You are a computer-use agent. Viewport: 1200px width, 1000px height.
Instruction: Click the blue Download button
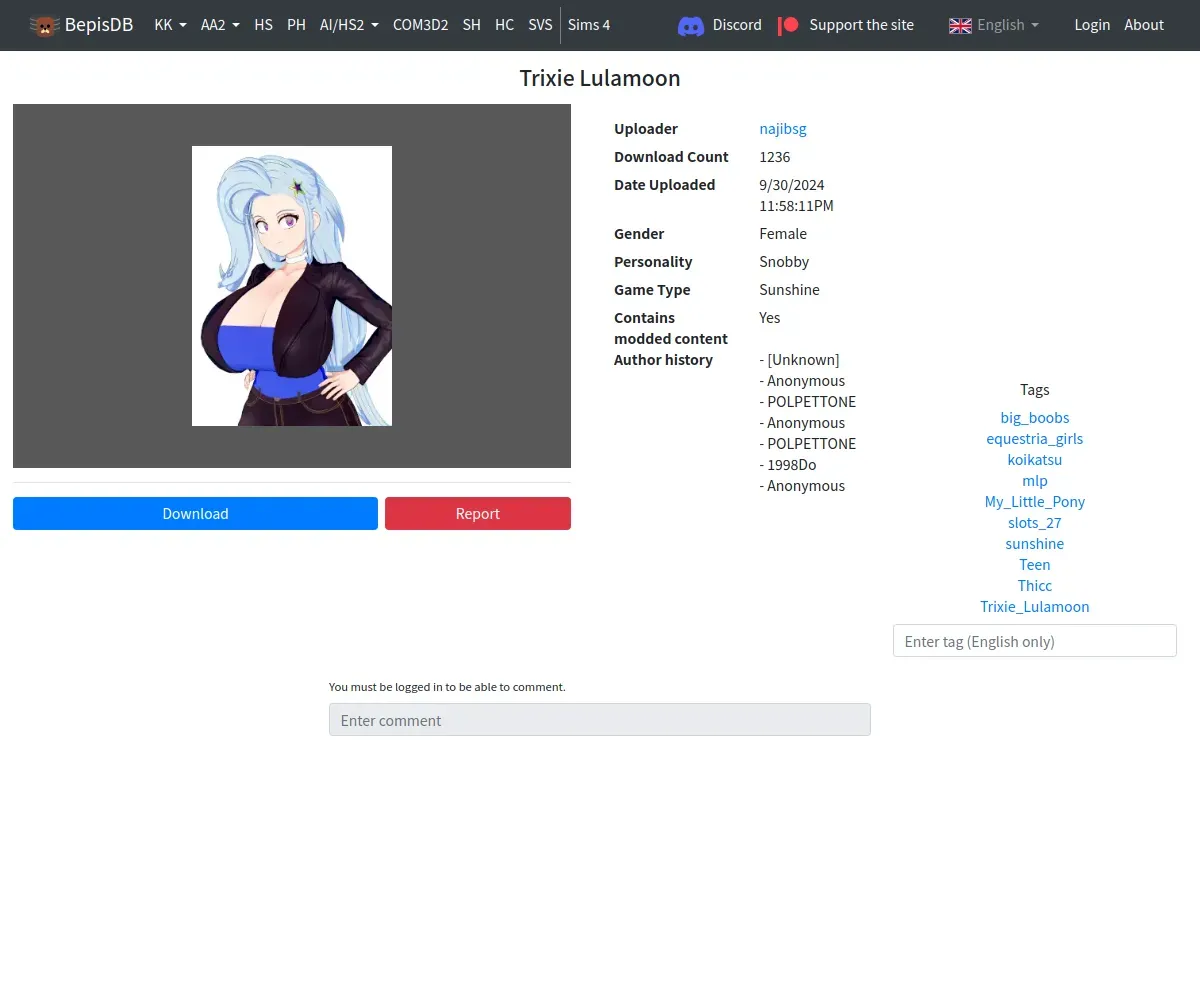(x=195, y=513)
